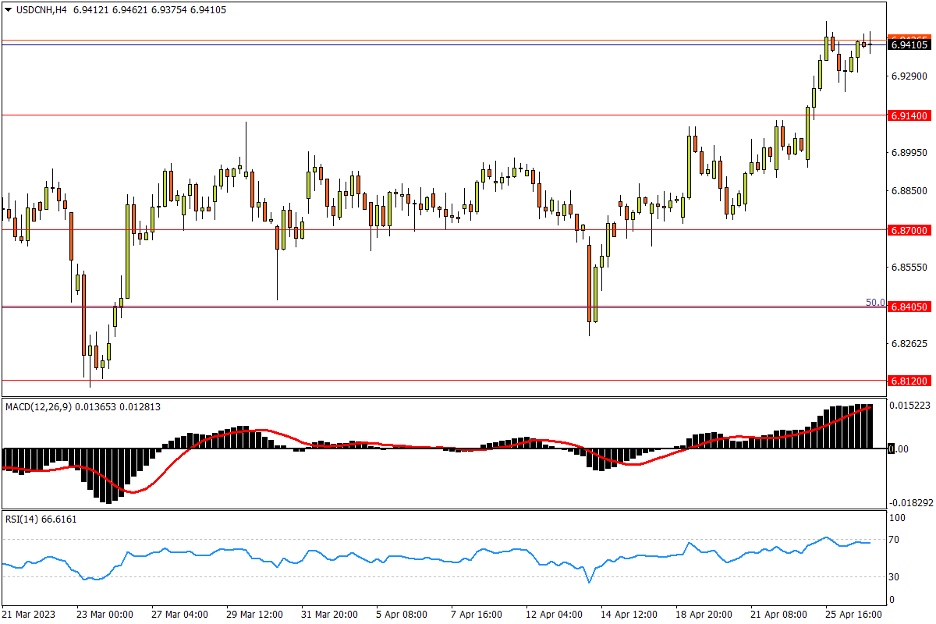Click the RSI 70 level scale value
936x624 pixels.
(897, 540)
